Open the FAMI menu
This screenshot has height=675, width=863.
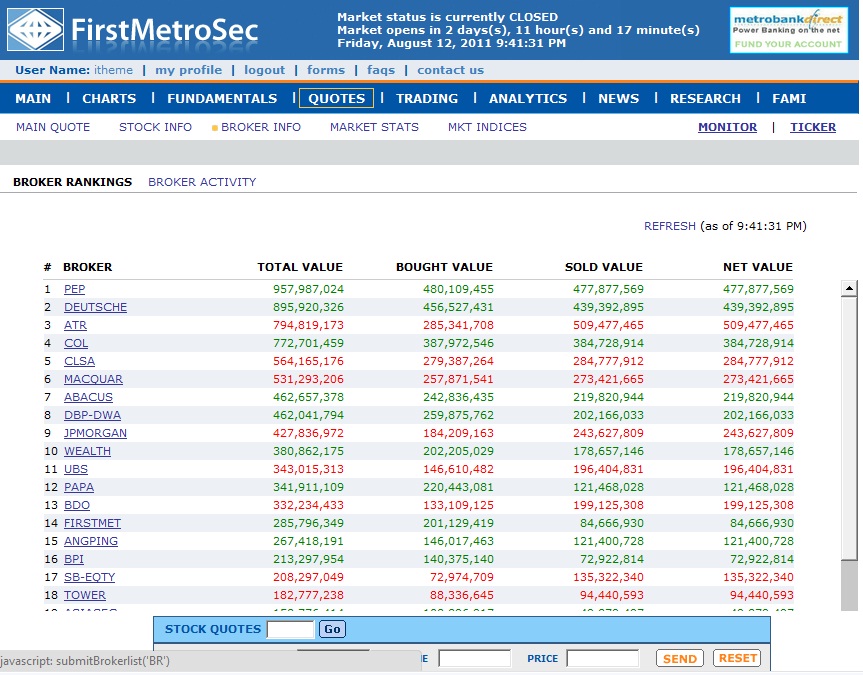pos(789,99)
